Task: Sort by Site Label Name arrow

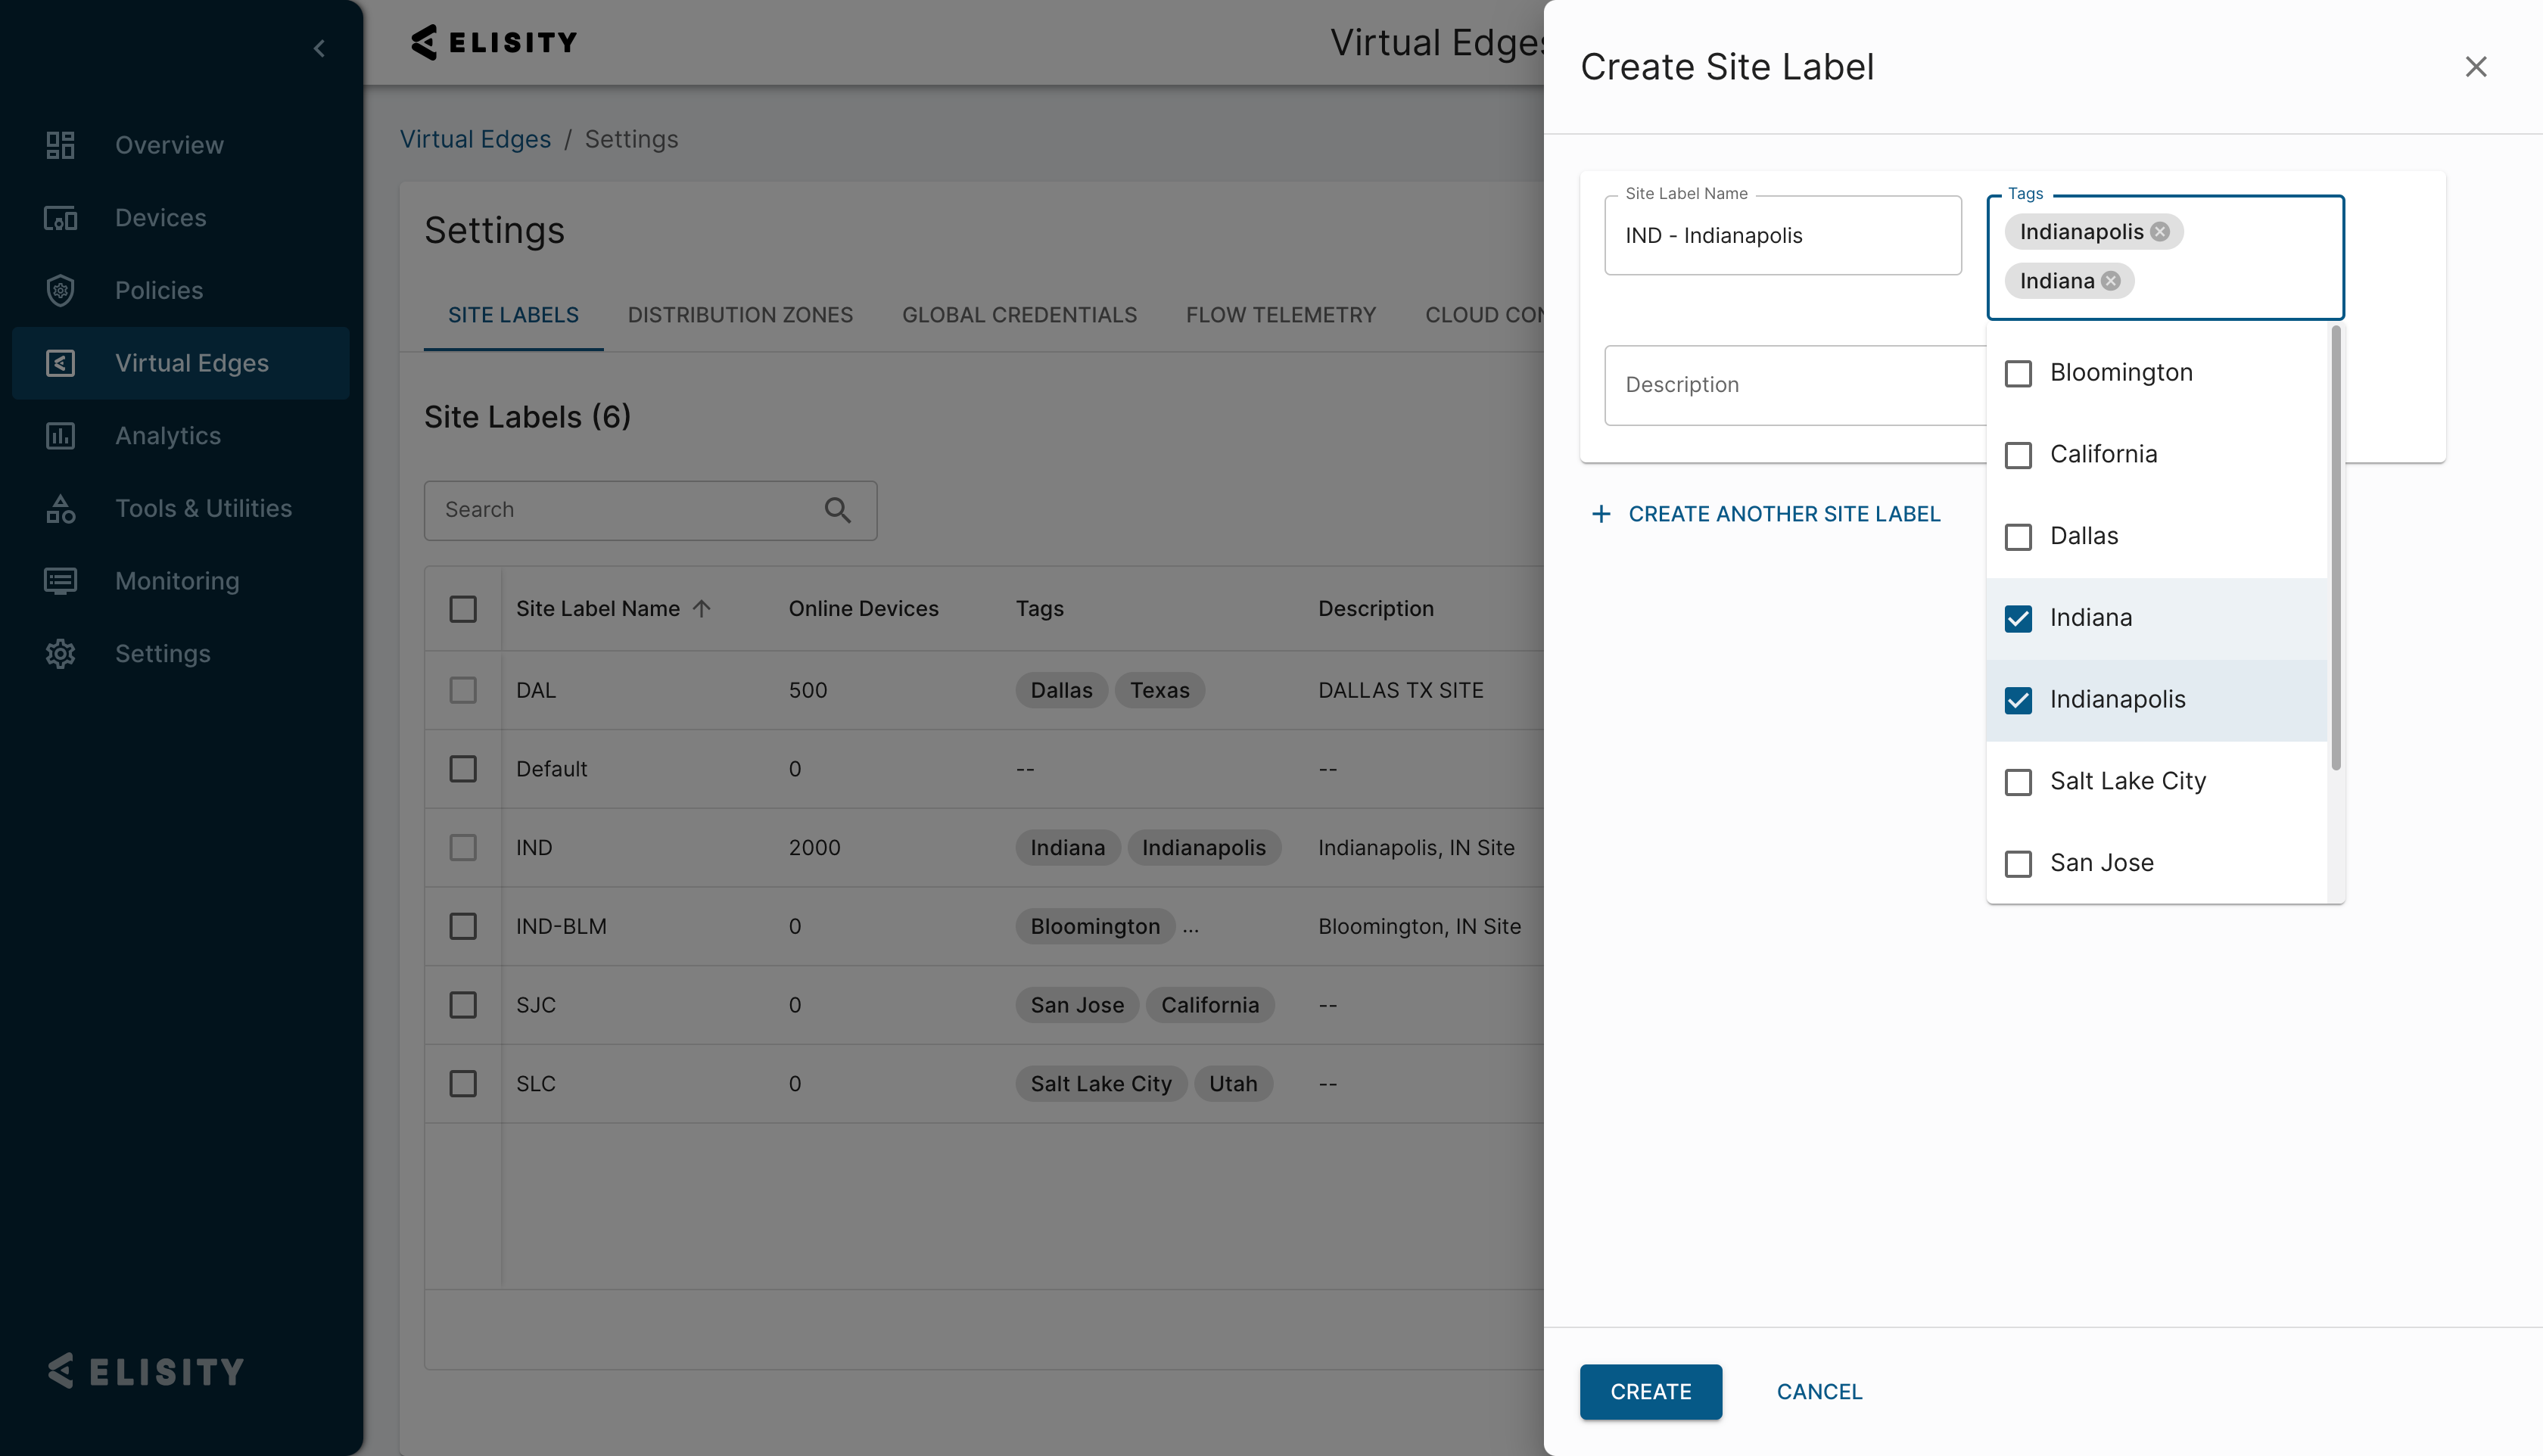Action: coord(702,608)
